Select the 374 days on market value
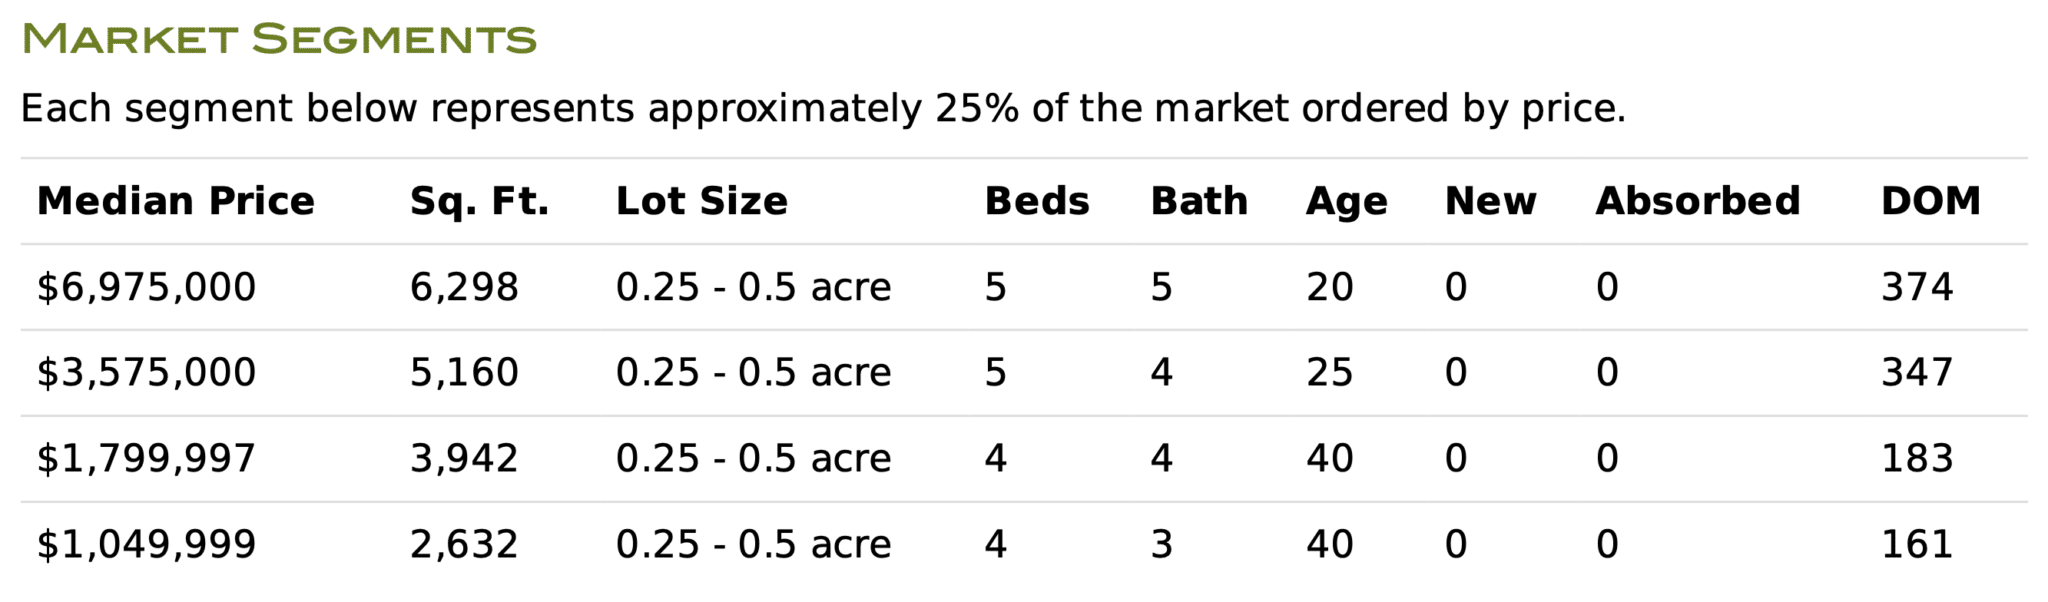The width and height of the screenshot is (2048, 602). (1916, 287)
